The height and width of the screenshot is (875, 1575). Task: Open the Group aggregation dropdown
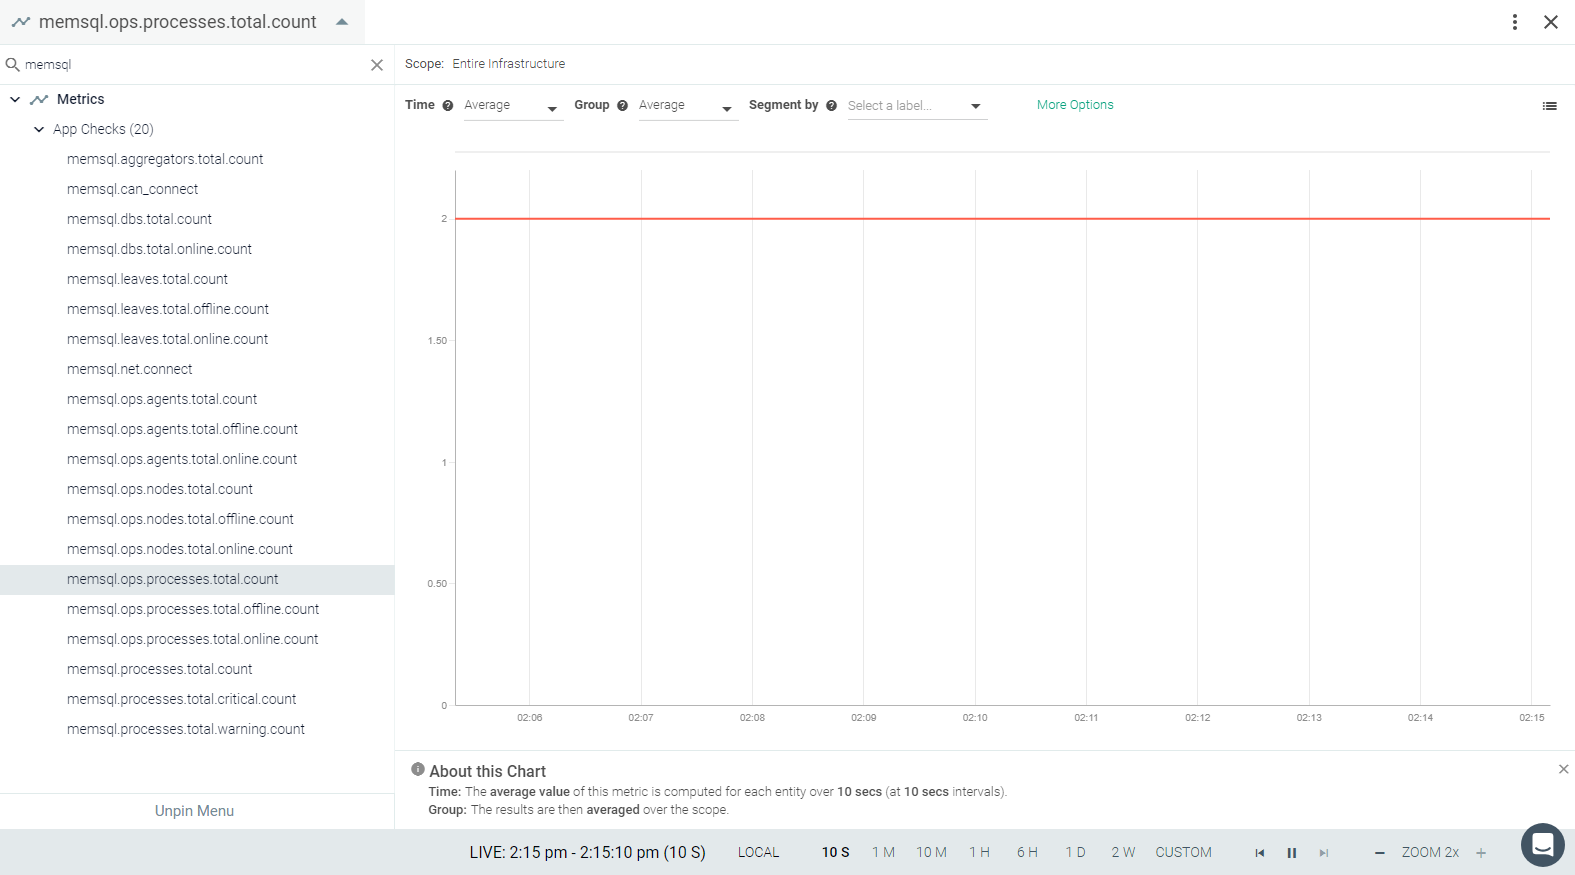pos(688,106)
